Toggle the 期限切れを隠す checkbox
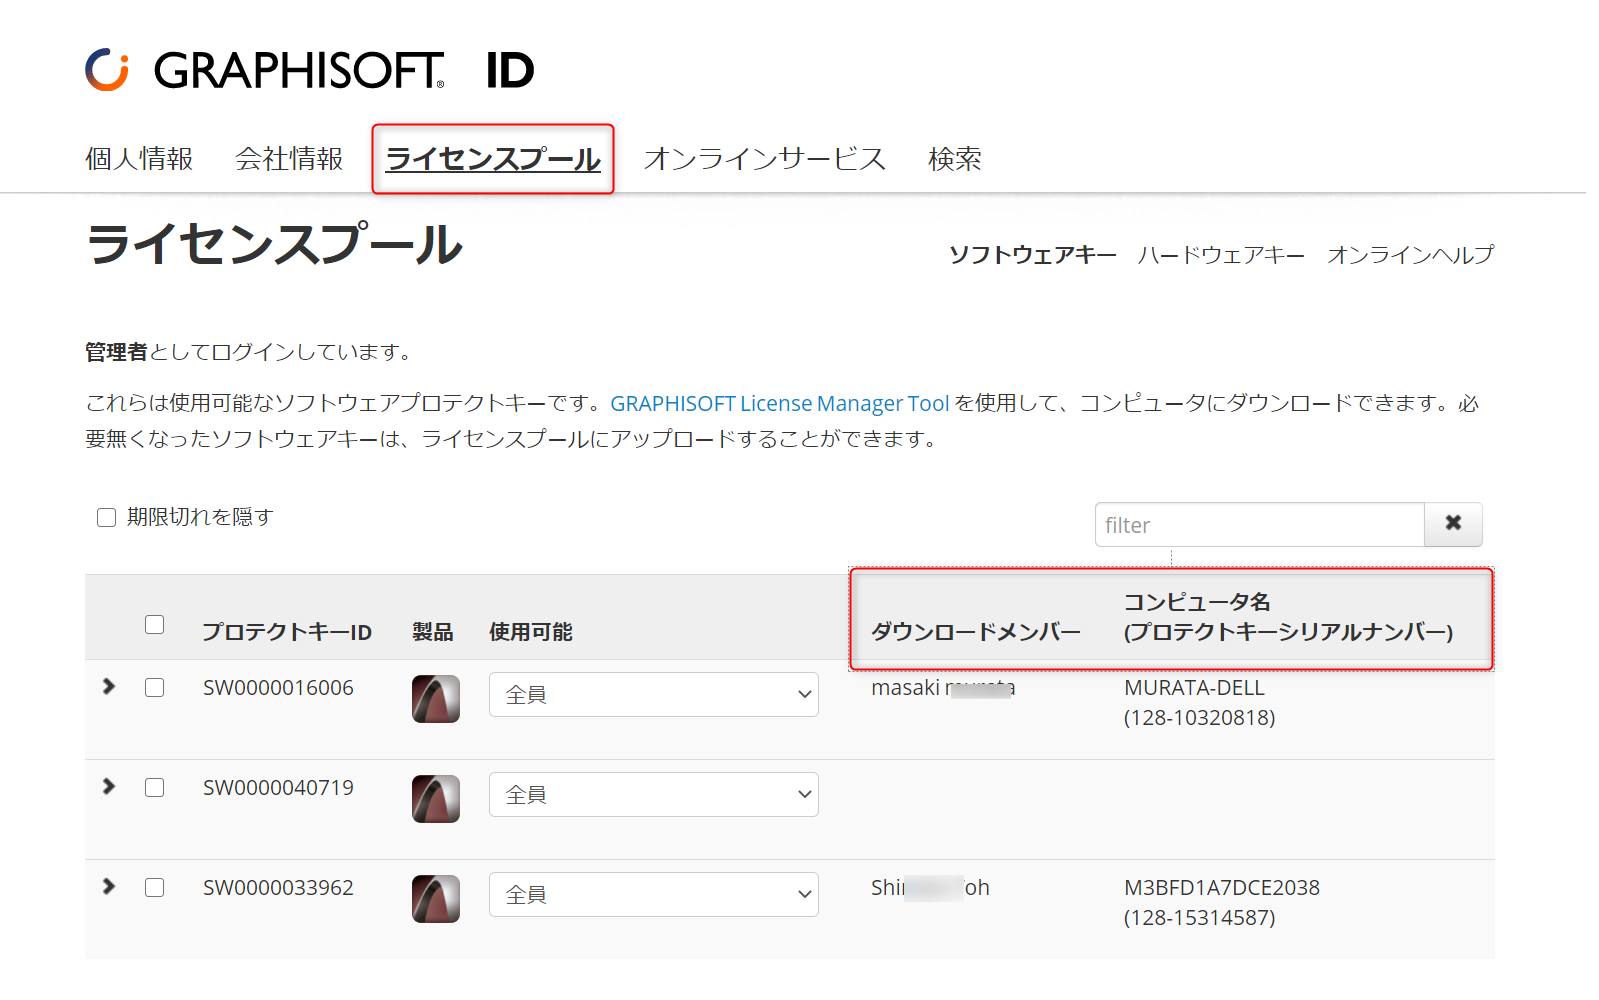Image resolution: width=1599 pixels, height=1000 pixels. click(106, 517)
